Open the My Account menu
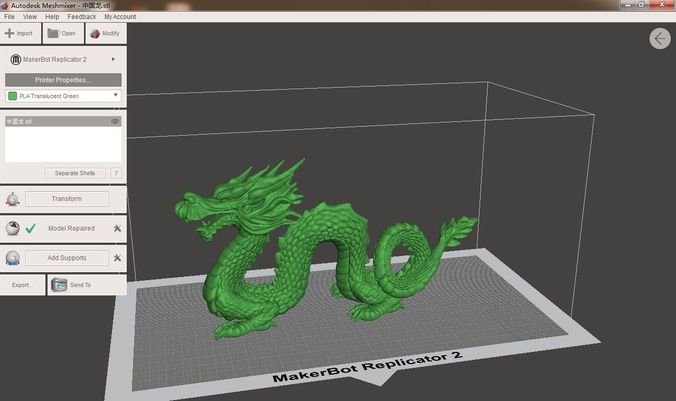Image resolution: width=676 pixels, height=401 pixels. [120, 17]
